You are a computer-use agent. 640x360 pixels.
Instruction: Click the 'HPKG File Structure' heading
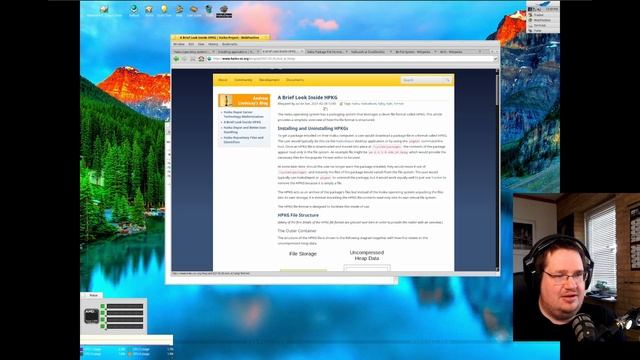point(298,215)
